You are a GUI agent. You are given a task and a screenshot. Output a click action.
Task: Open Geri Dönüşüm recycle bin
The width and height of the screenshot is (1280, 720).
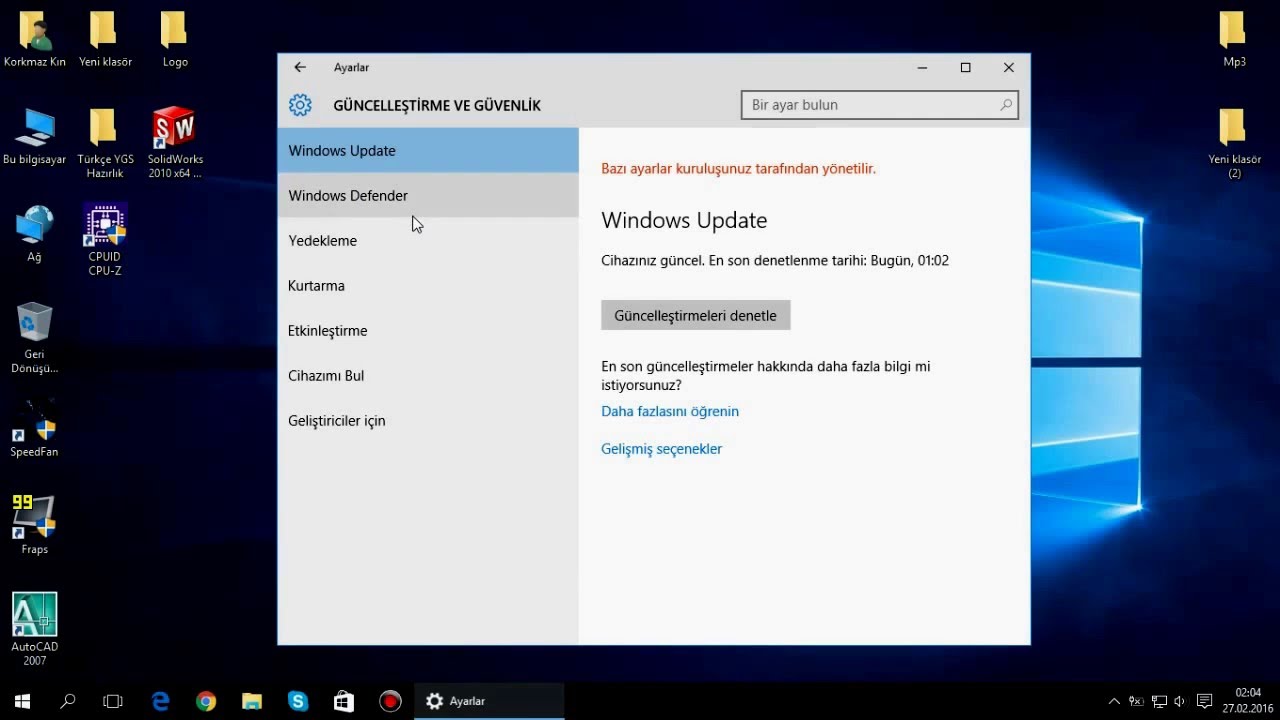pos(34,338)
